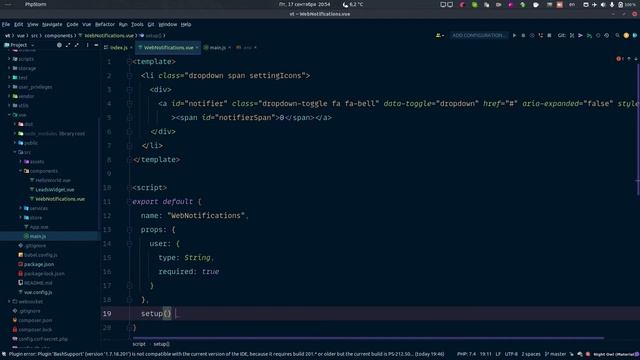Click PHP: 7.4 language level

click(467, 354)
